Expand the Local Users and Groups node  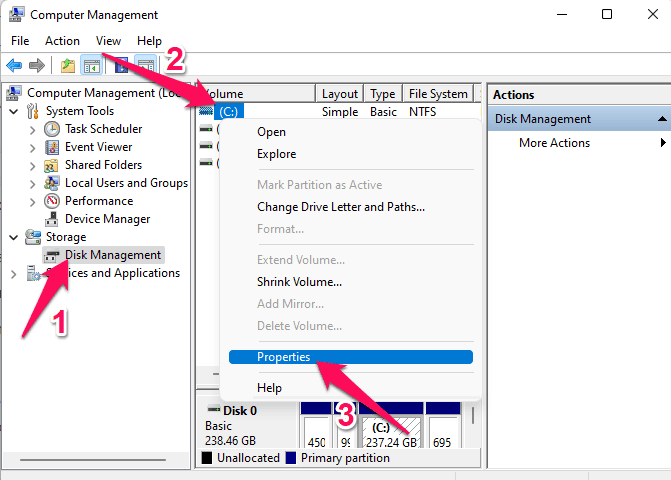pyautogui.click(x=33, y=183)
